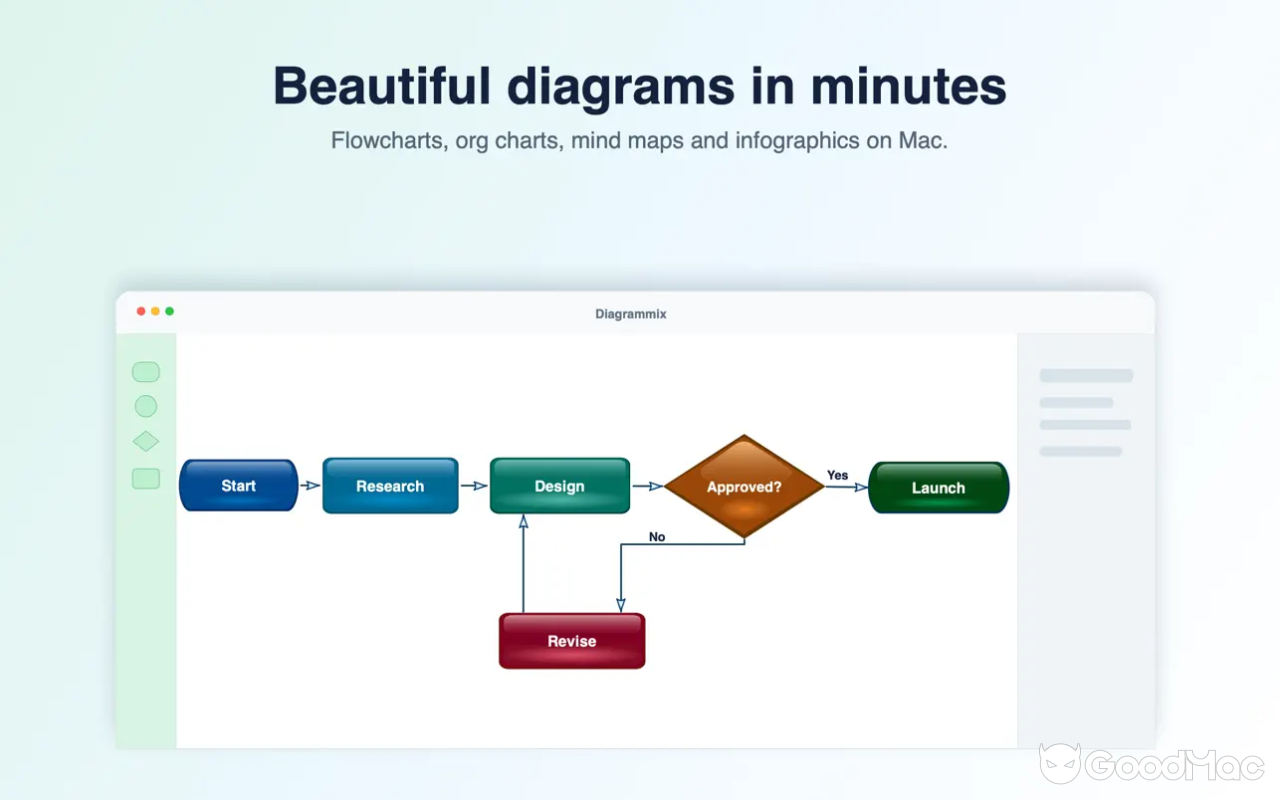Image resolution: width=1280 pixels, height=800 pixels.
Task: Click the Yes connector label
Action: 838,475
